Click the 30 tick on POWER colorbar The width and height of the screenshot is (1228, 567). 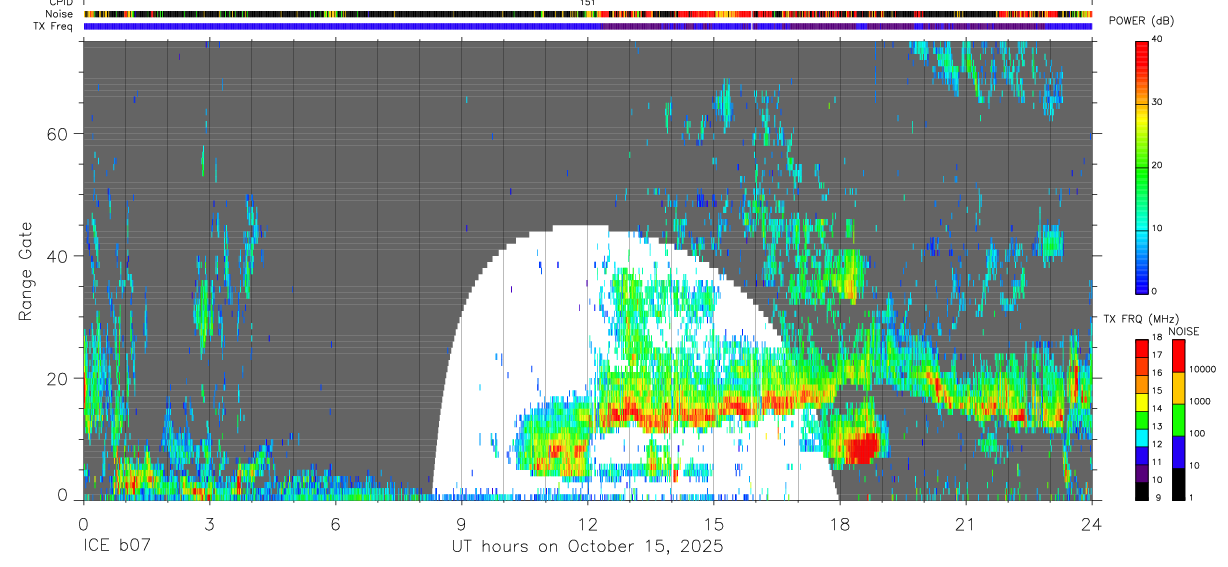click(x=1158, y=102)
